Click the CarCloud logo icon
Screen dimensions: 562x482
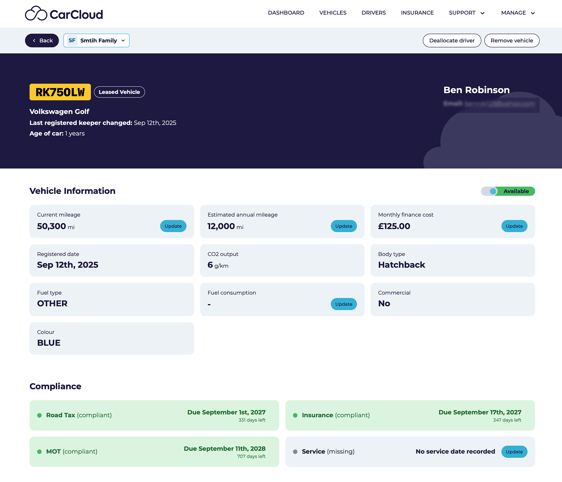coord(36,14)
